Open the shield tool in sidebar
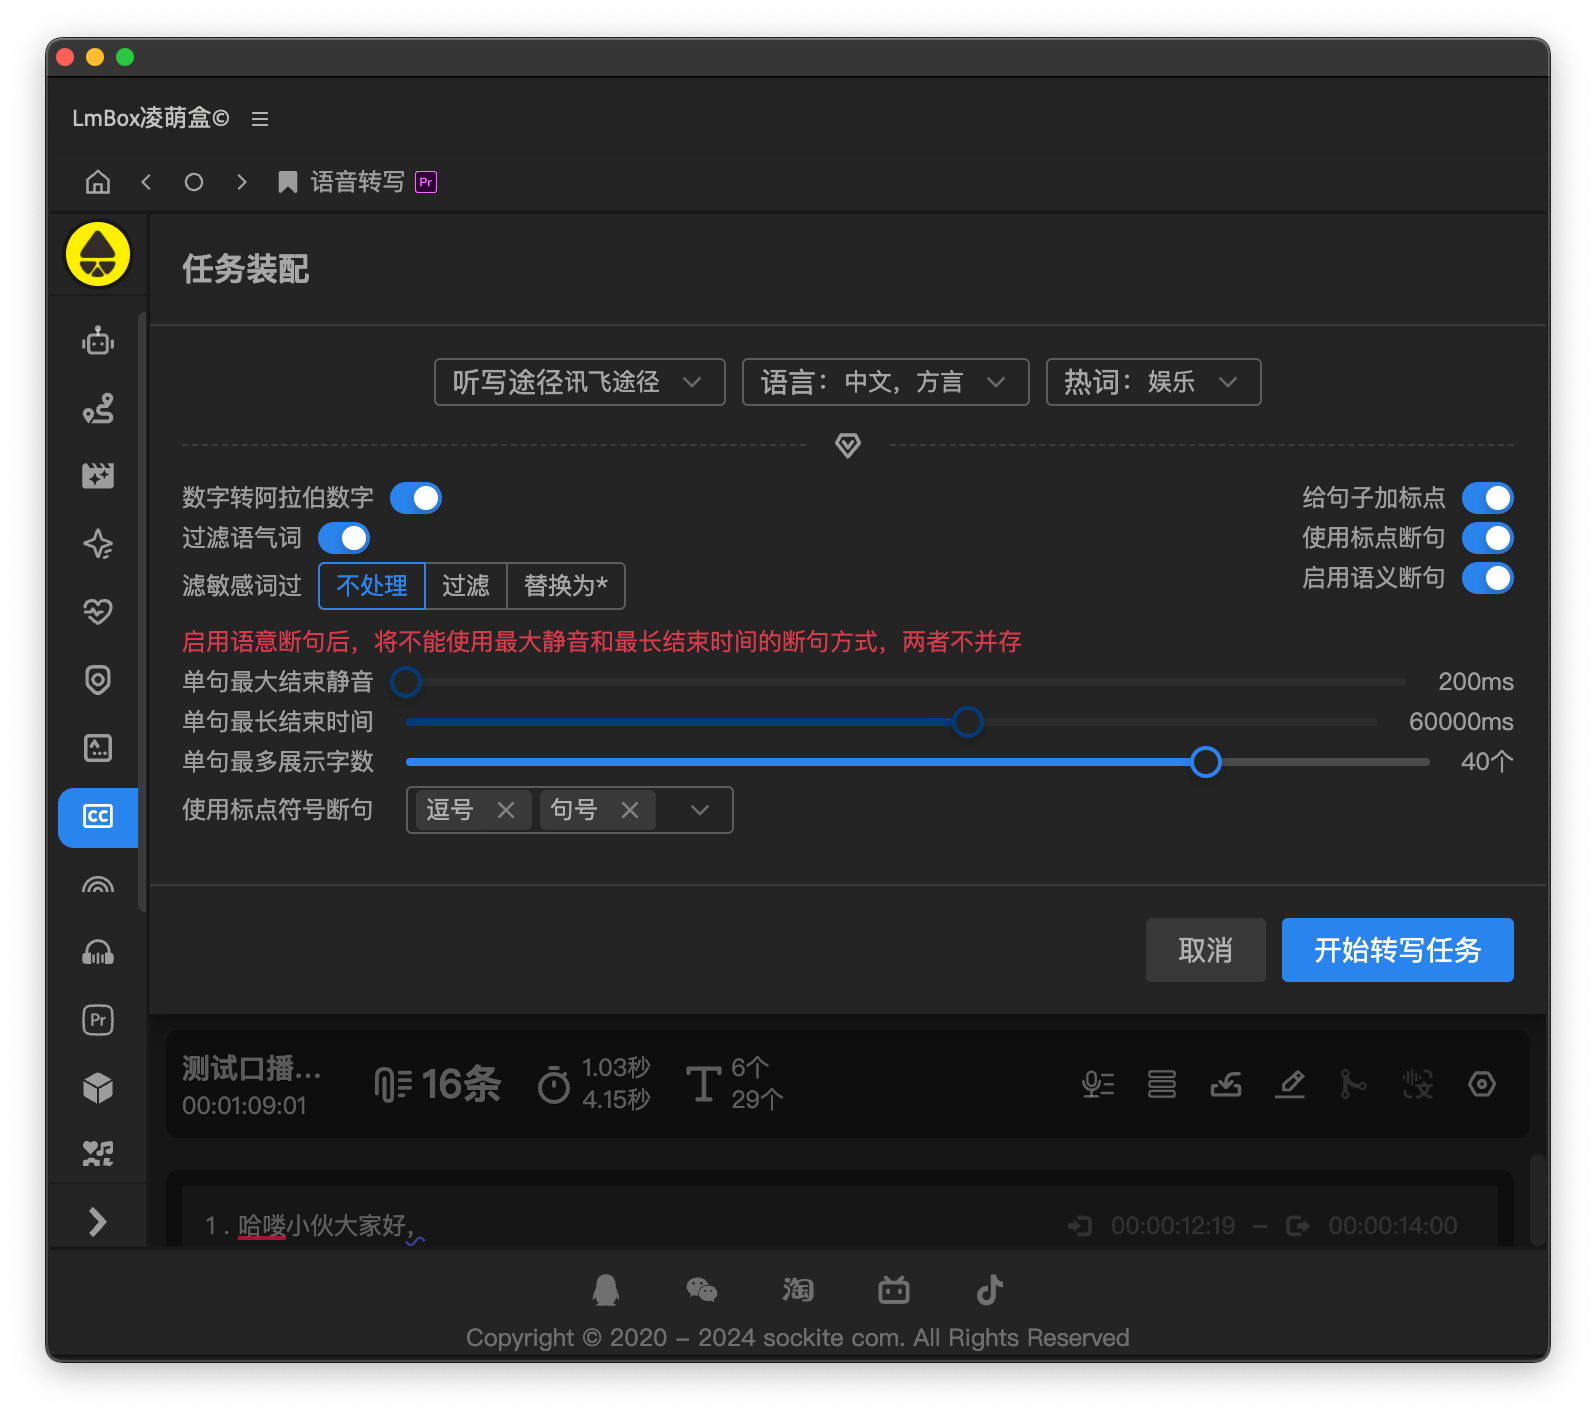 click(x=98, y=680)
